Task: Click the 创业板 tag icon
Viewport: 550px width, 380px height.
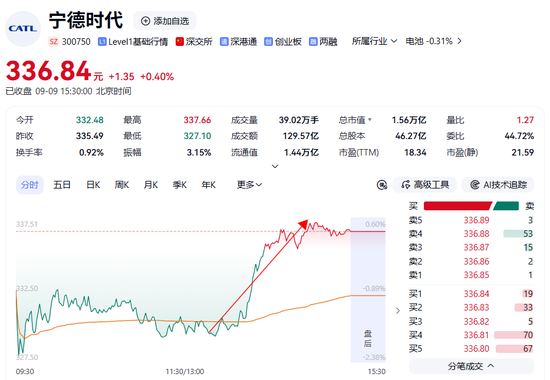Action: tap(268, 42)
